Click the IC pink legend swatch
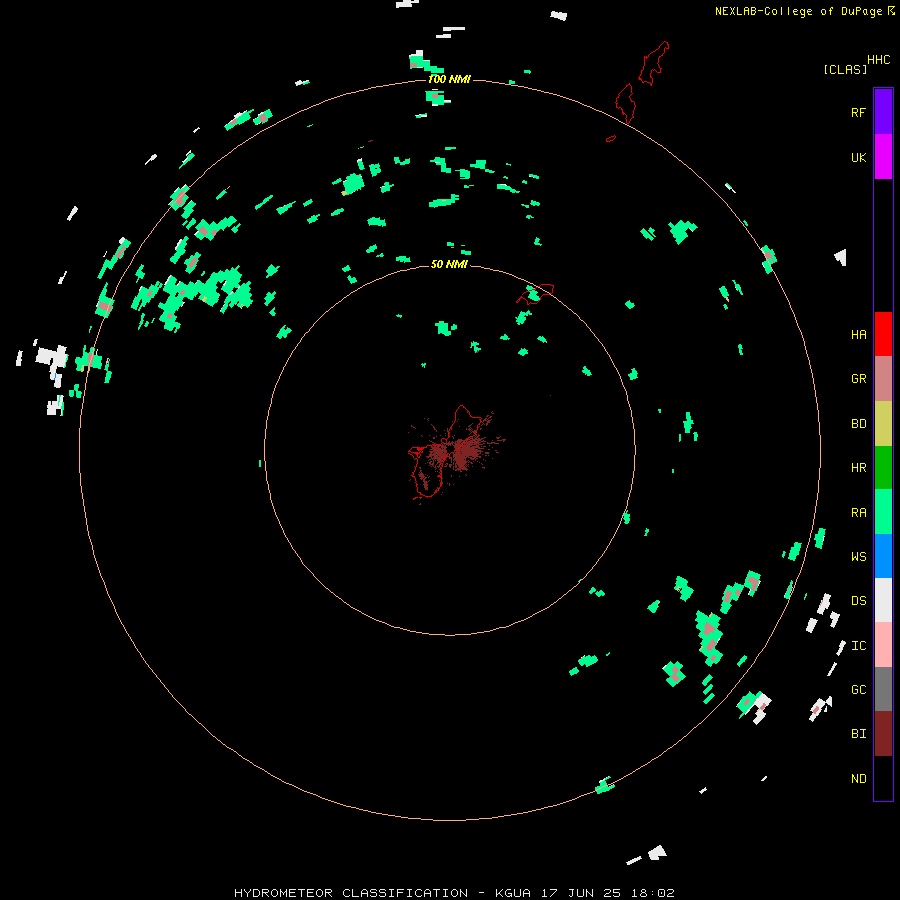This screenshot has height=900, width=900. 883,645
